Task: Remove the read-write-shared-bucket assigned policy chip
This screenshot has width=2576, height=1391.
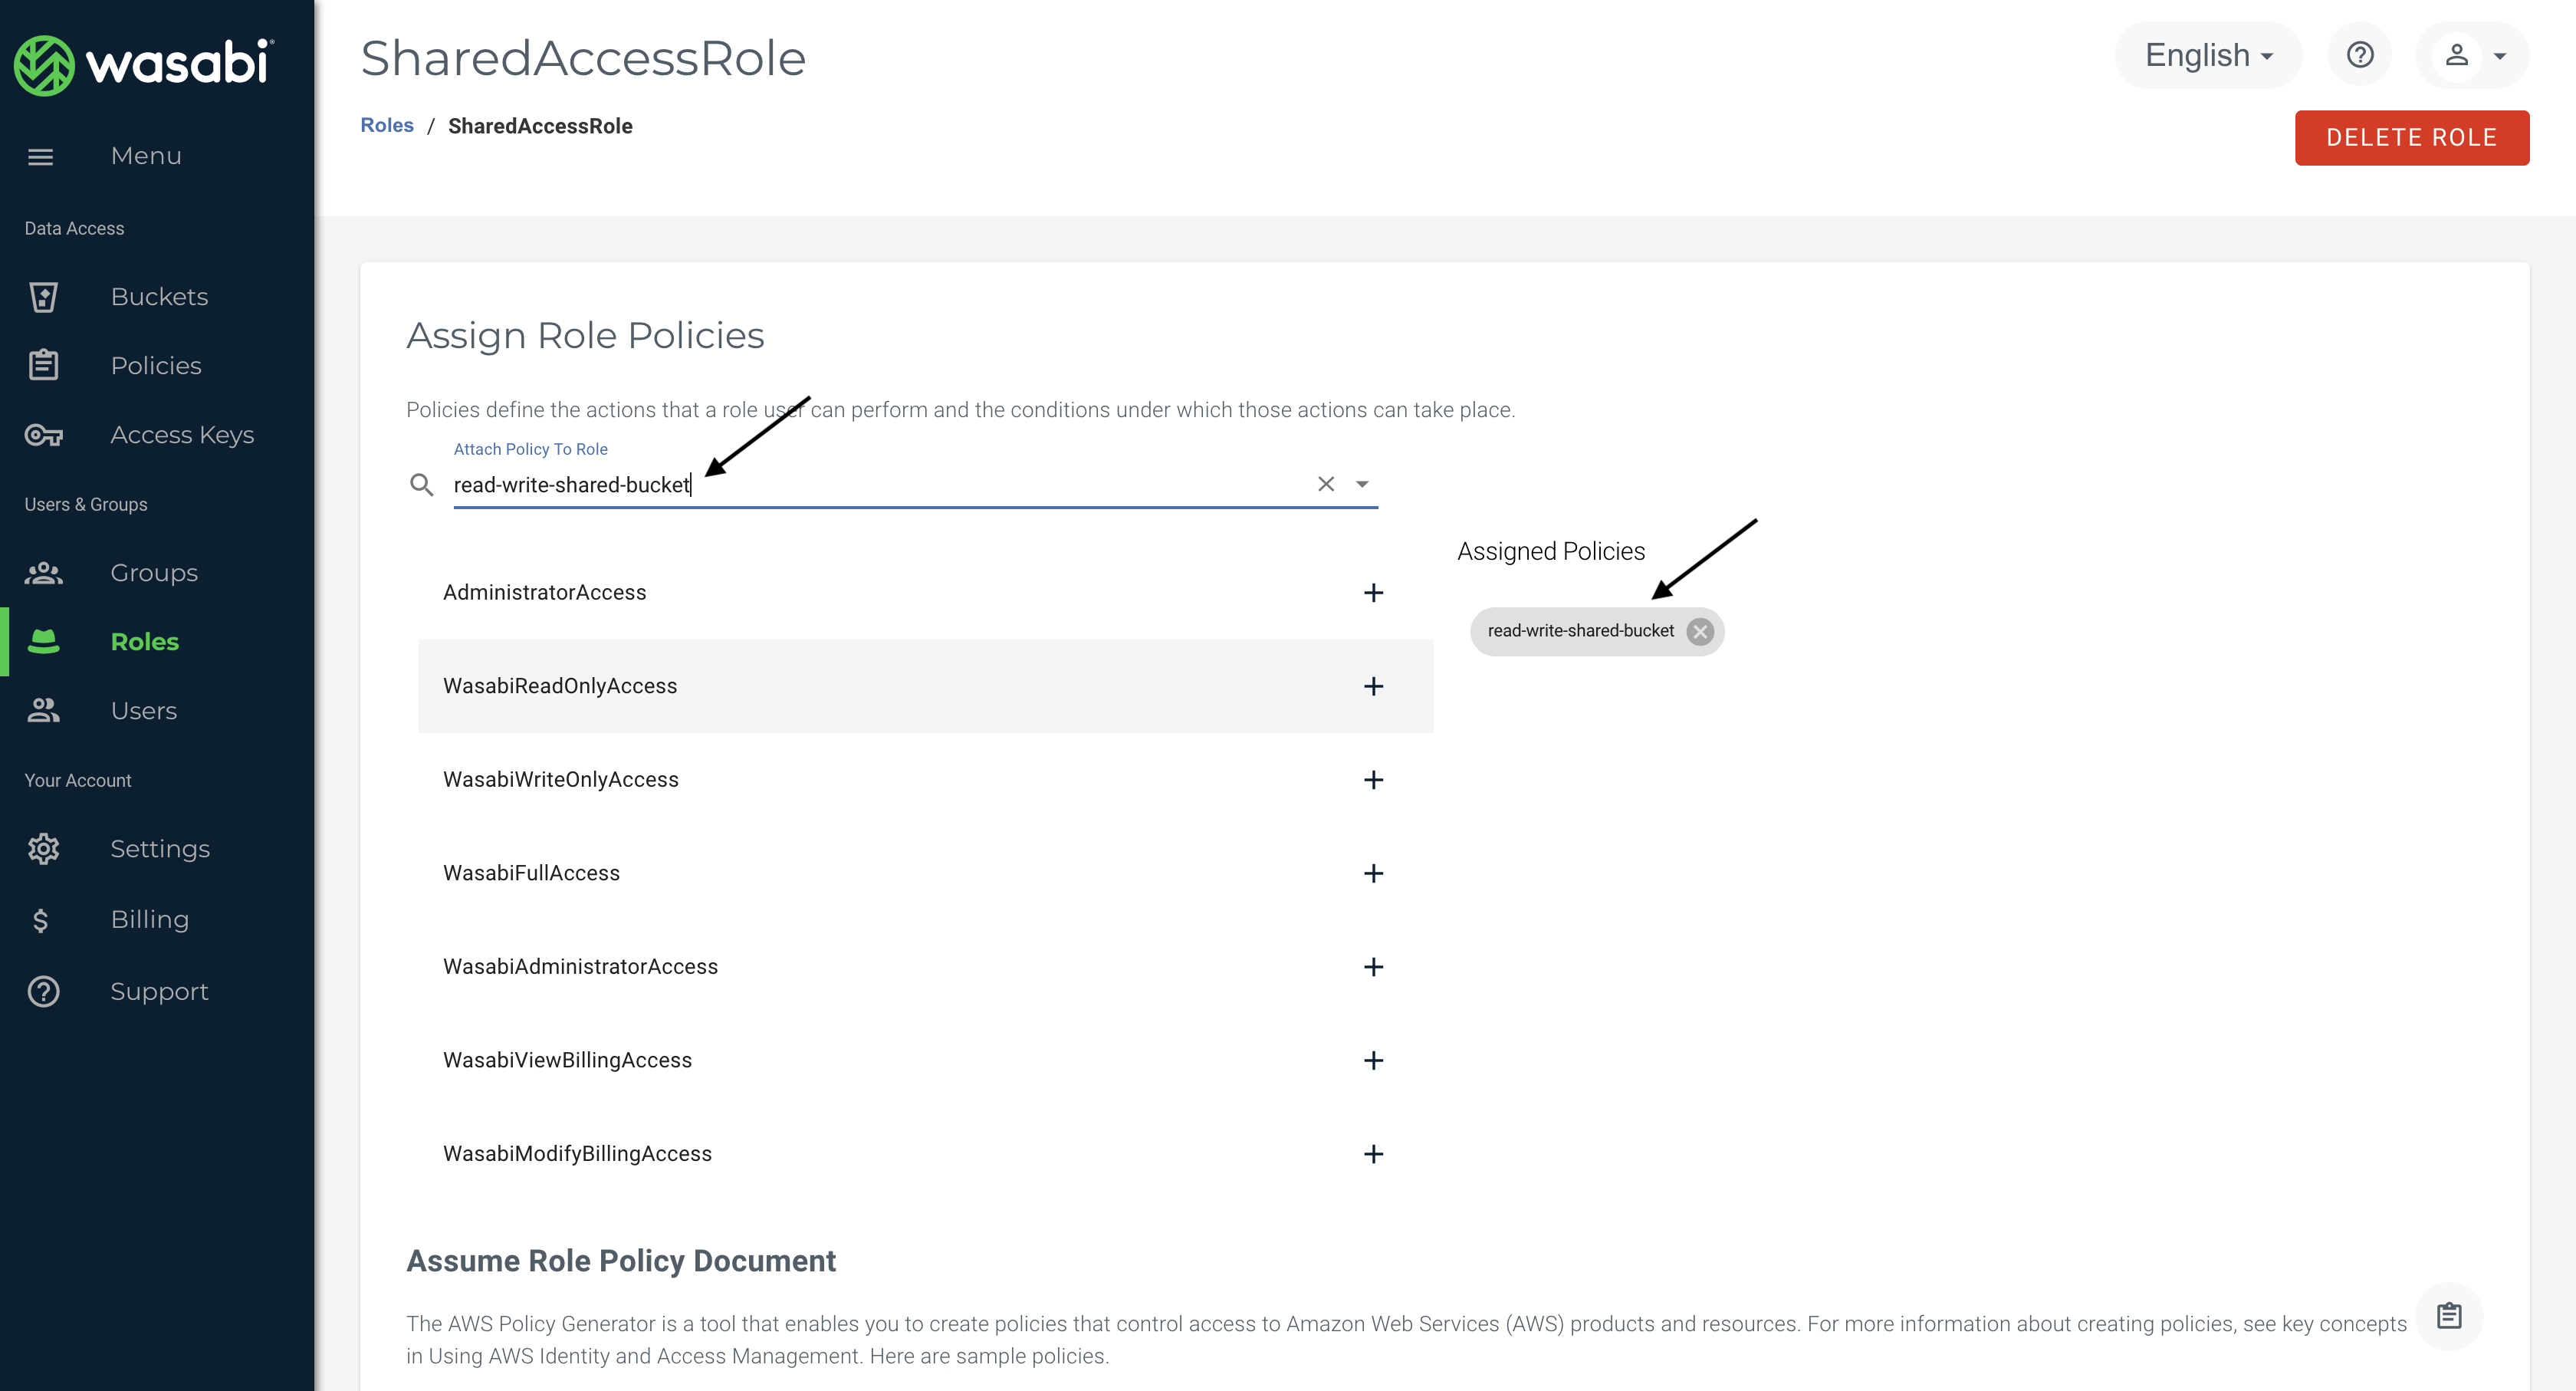Action: 1700,632
